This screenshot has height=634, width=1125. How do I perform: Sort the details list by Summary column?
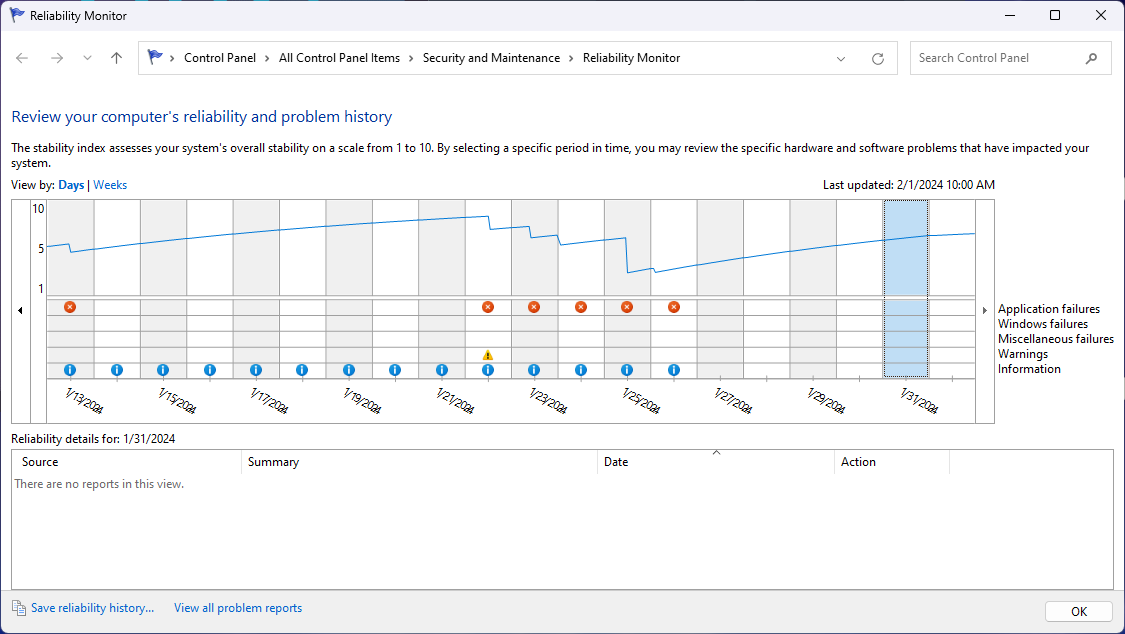[420, 462]
